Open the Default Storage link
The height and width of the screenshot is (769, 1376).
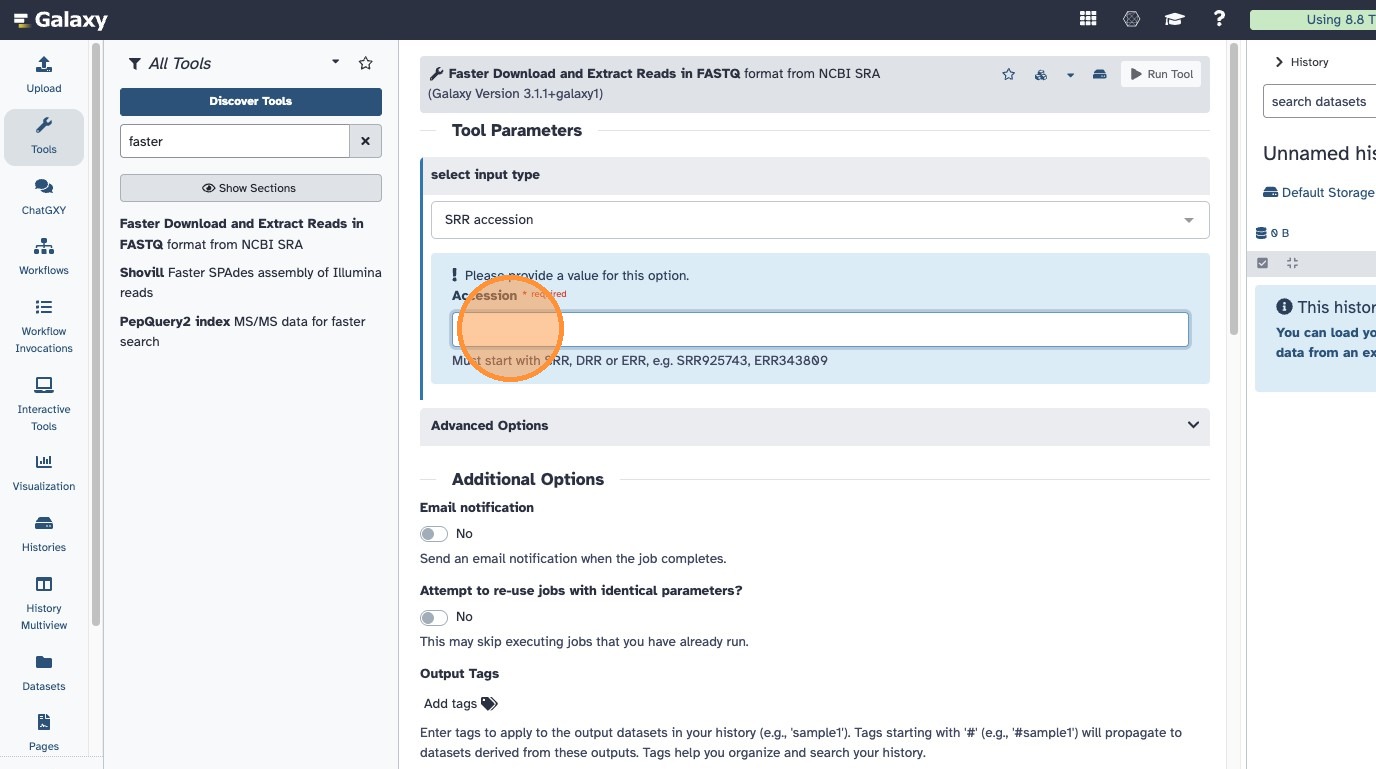tap(1319, 192)
